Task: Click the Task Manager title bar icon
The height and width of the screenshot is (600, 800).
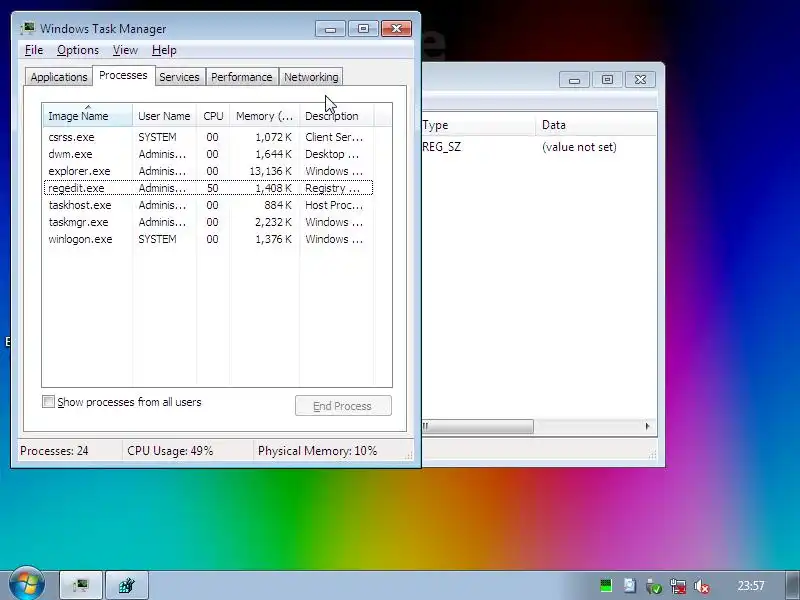Action: click(x=28, y=28)
